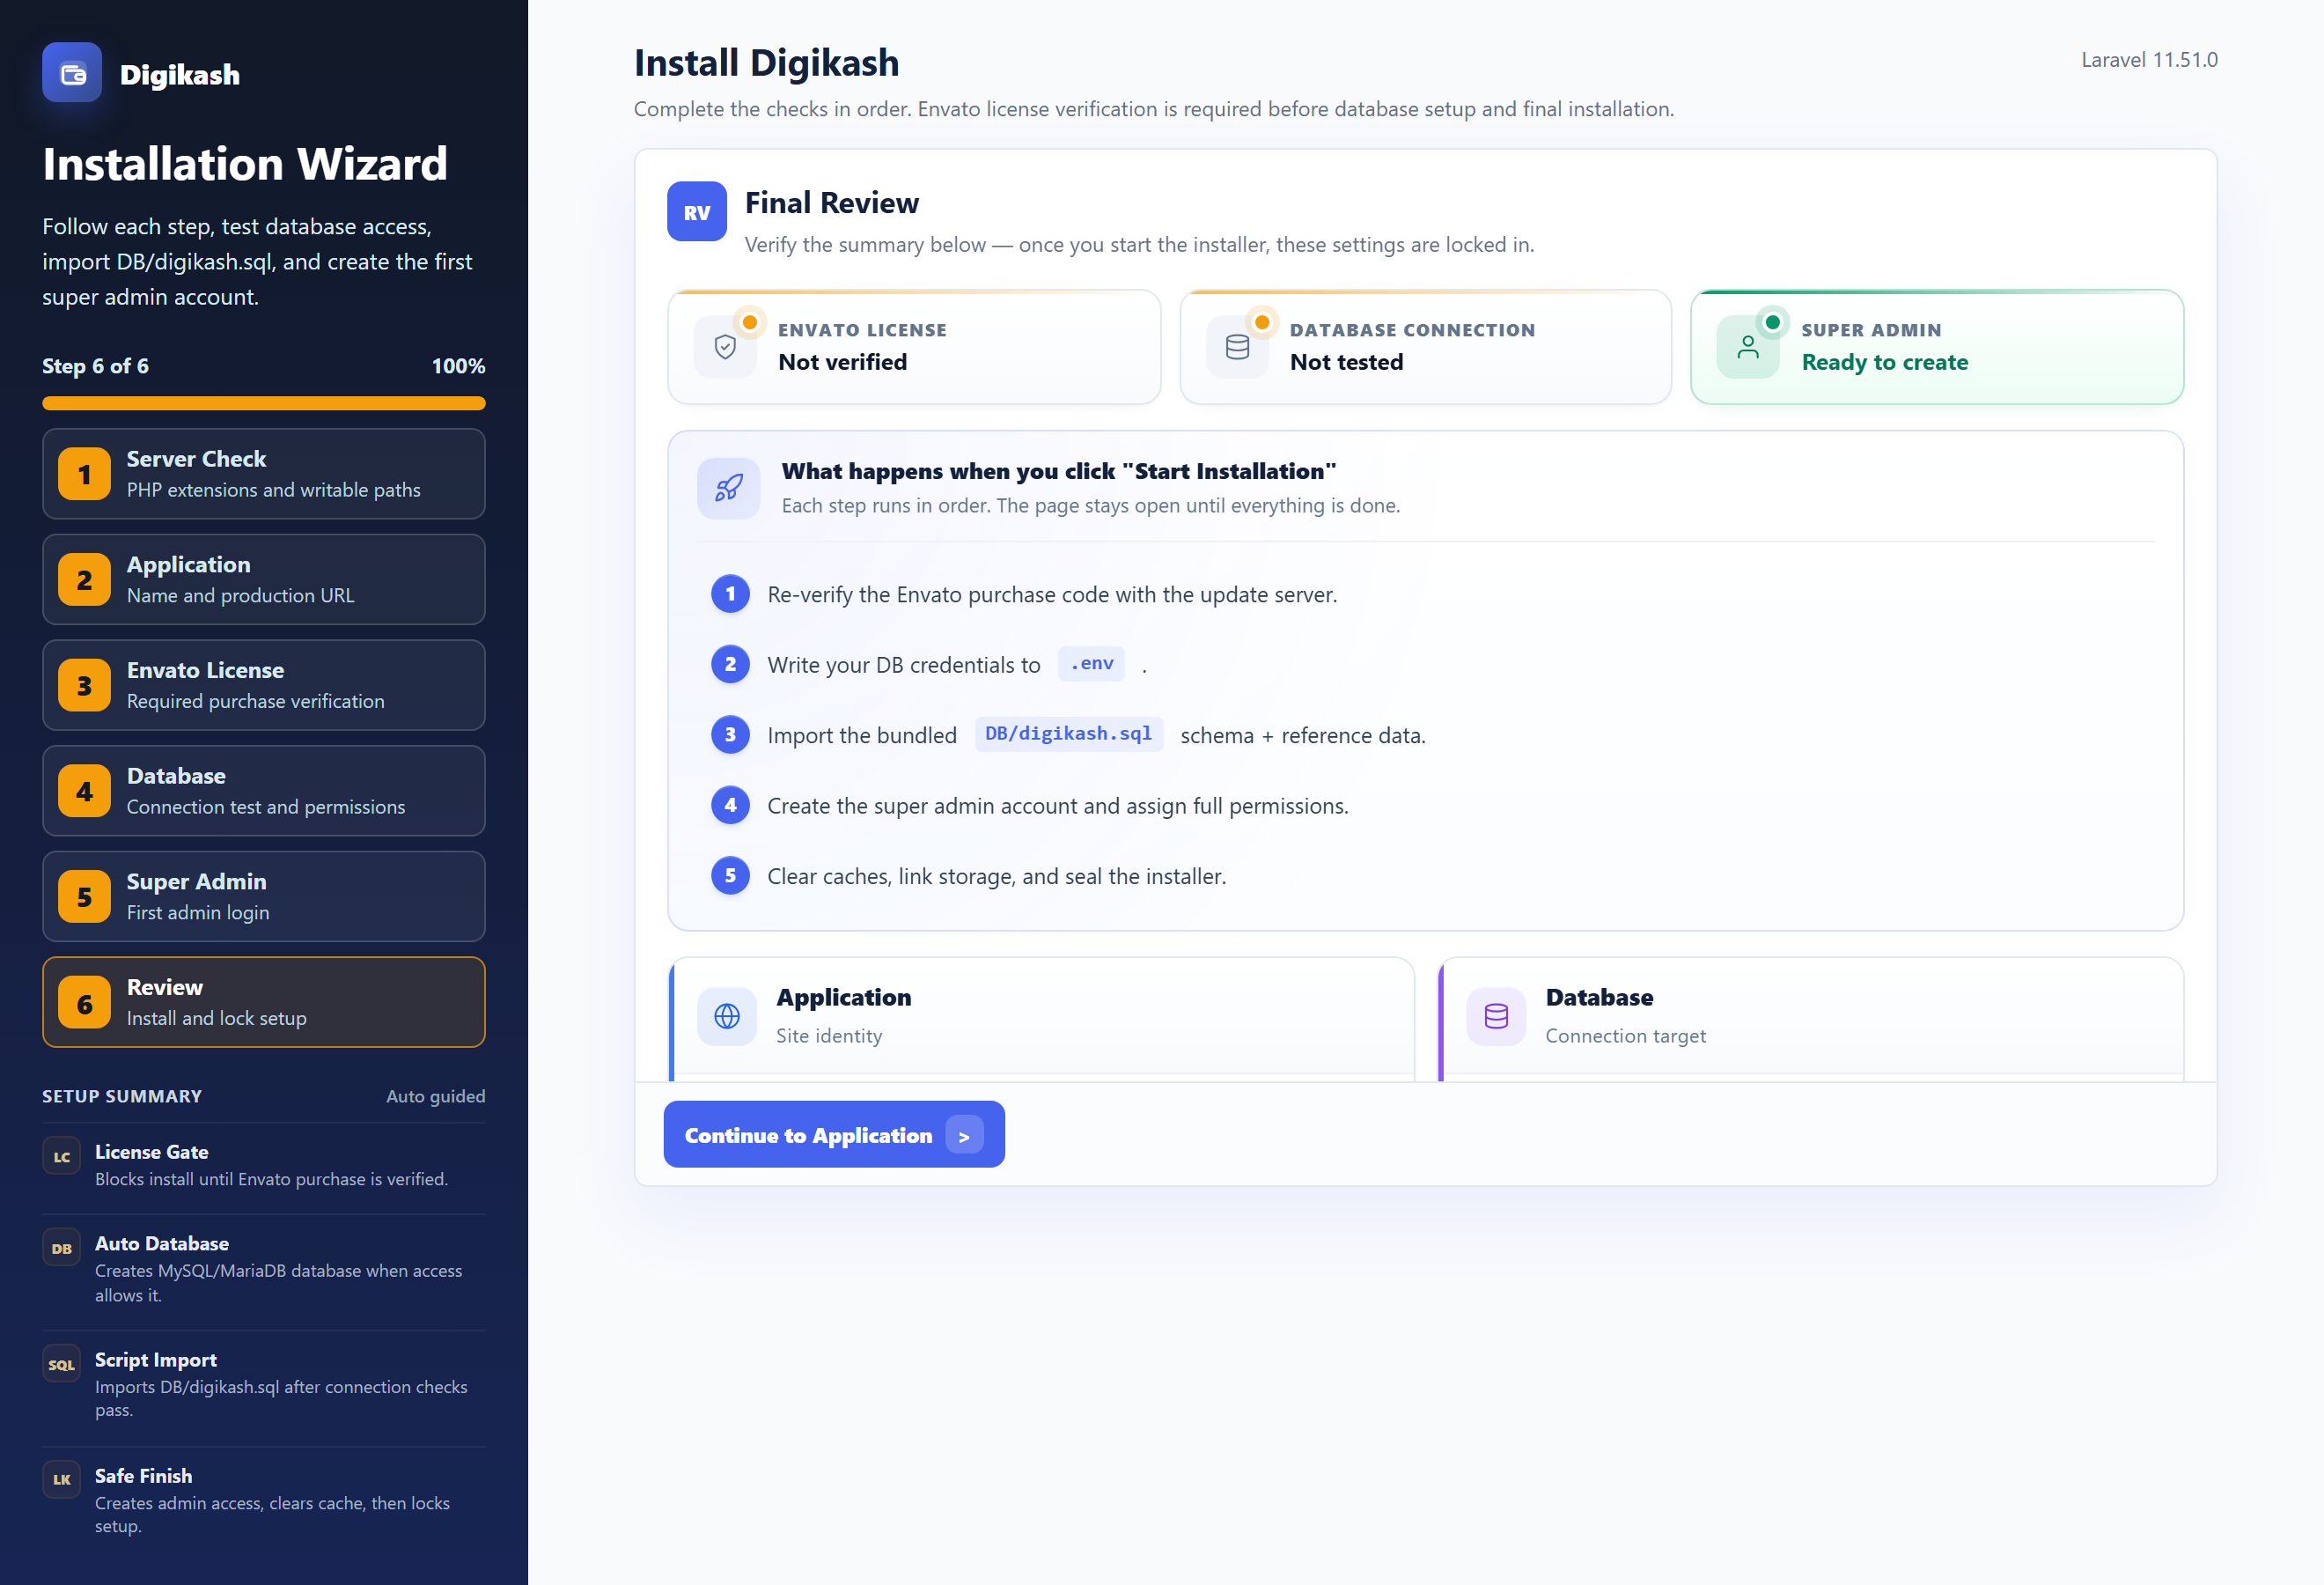The width and height of the screenshot is (2324, 1585).
Task: Click the License Gate summary title
Action: click(152, 1152)
